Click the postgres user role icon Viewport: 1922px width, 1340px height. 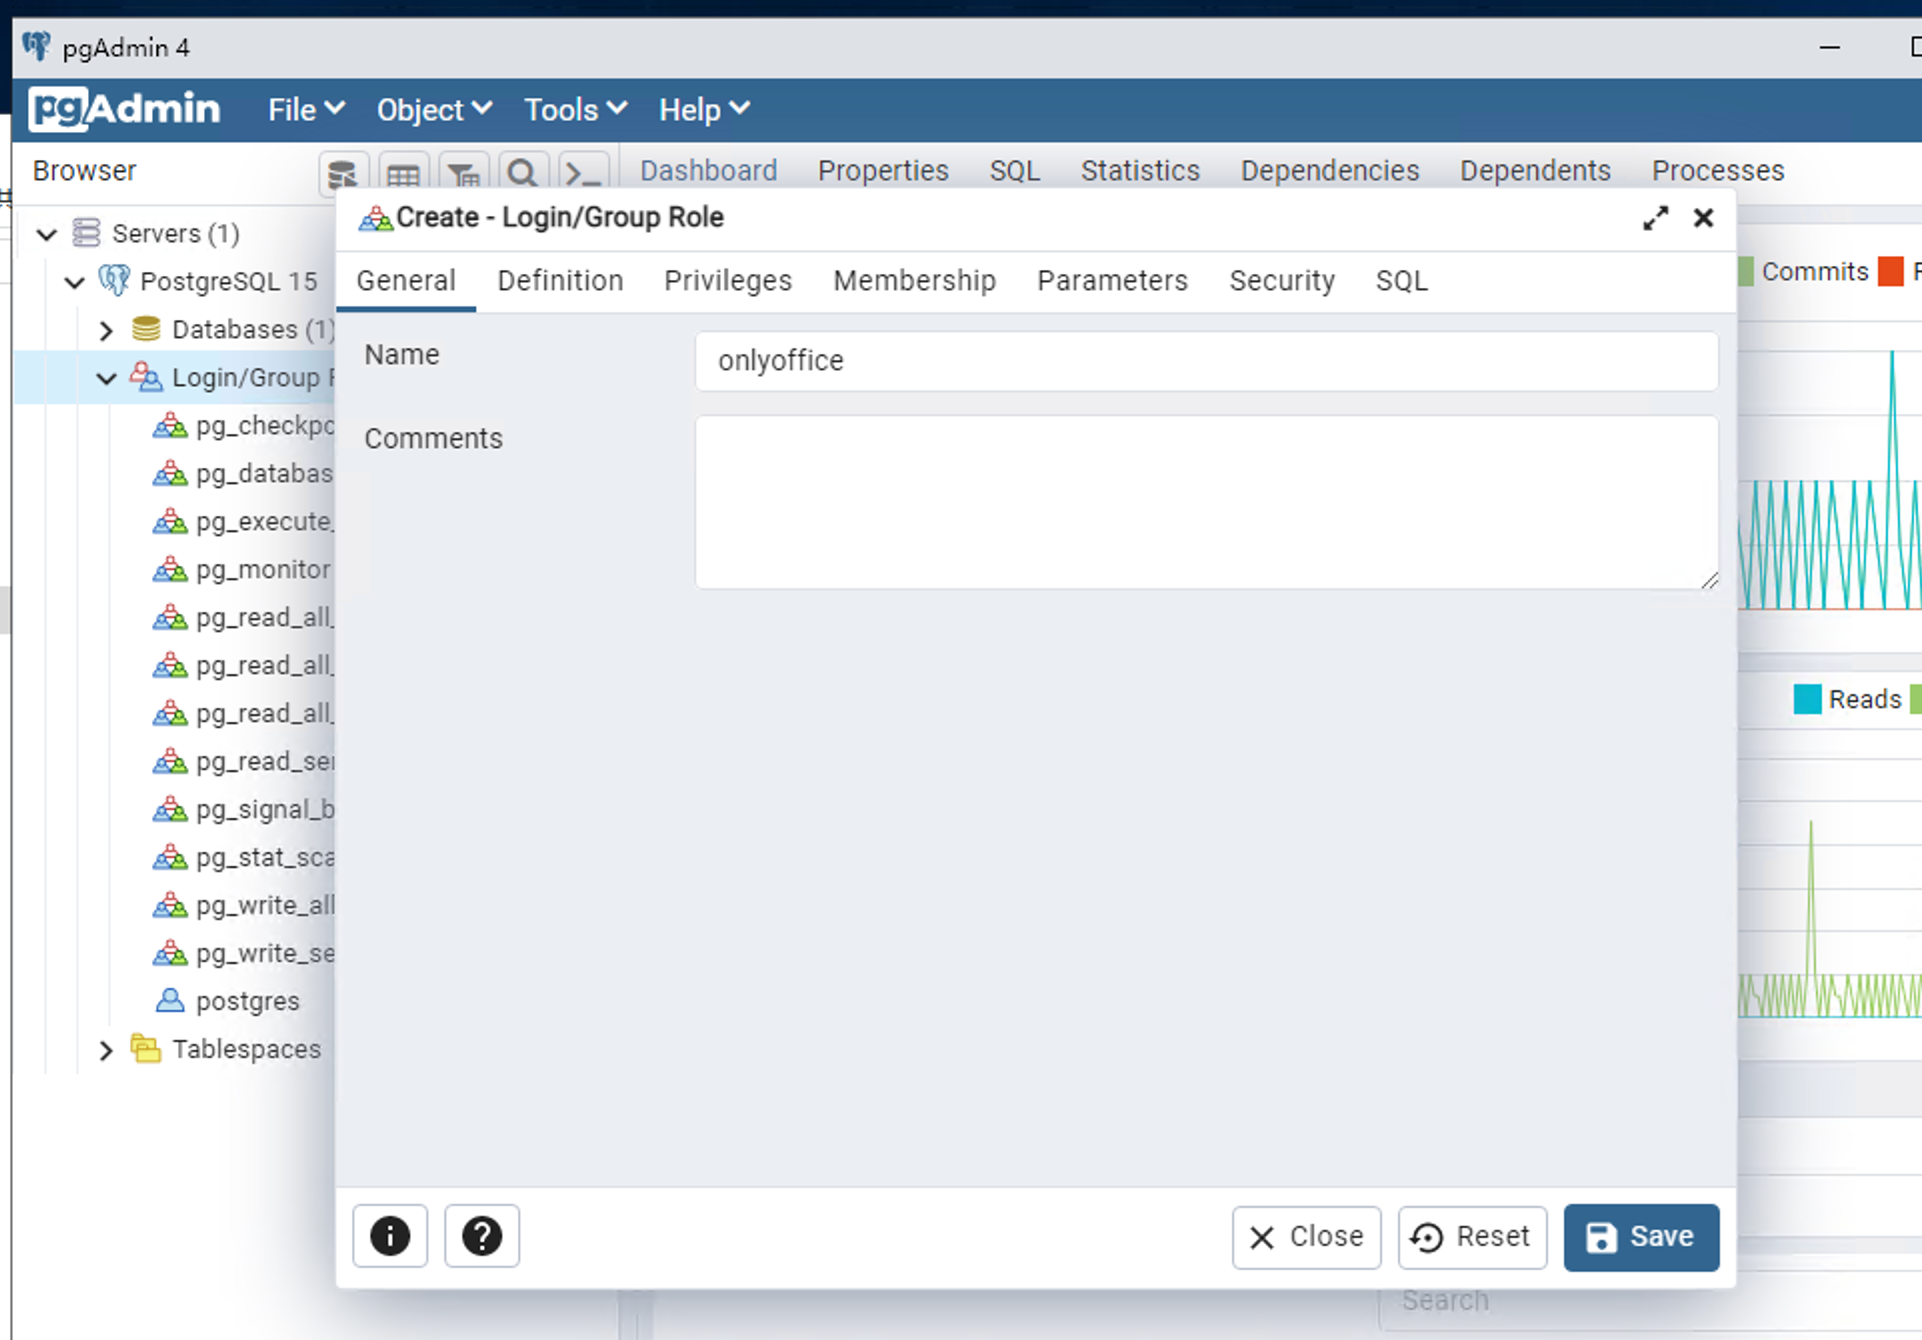[x=170, y=1001]
